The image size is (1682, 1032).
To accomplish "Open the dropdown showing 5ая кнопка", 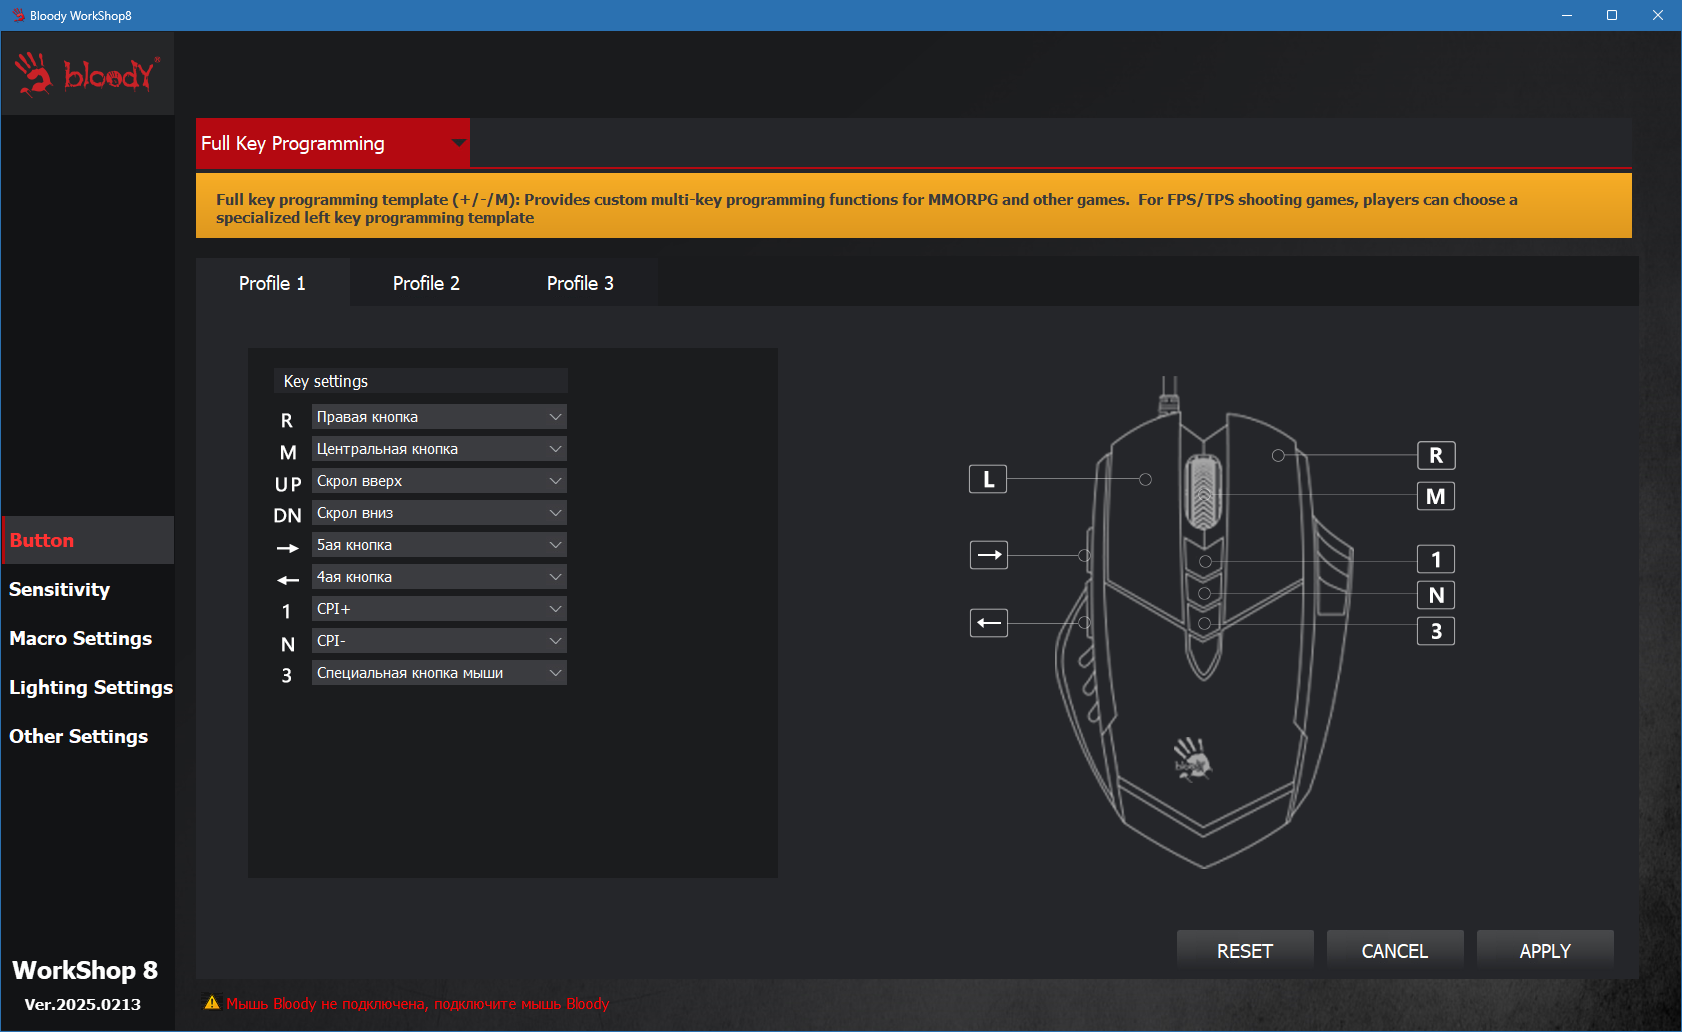I will pyautogui.click(x=439, y=545).
